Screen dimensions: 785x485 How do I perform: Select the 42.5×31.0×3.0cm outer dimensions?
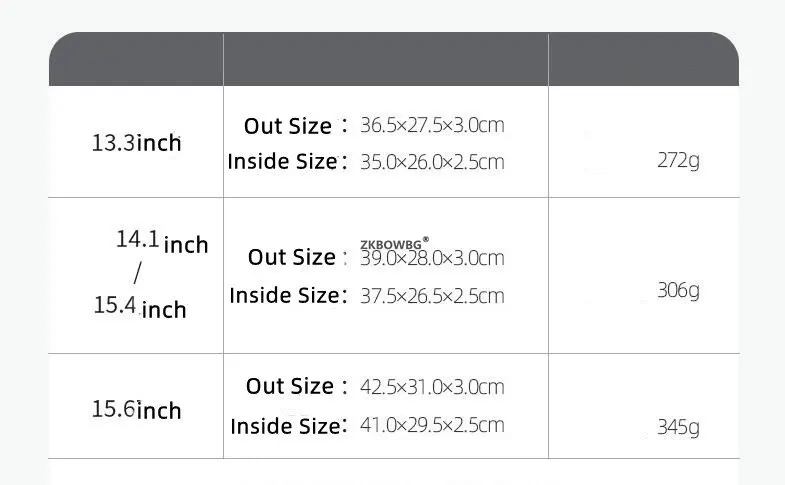point(432,387)
